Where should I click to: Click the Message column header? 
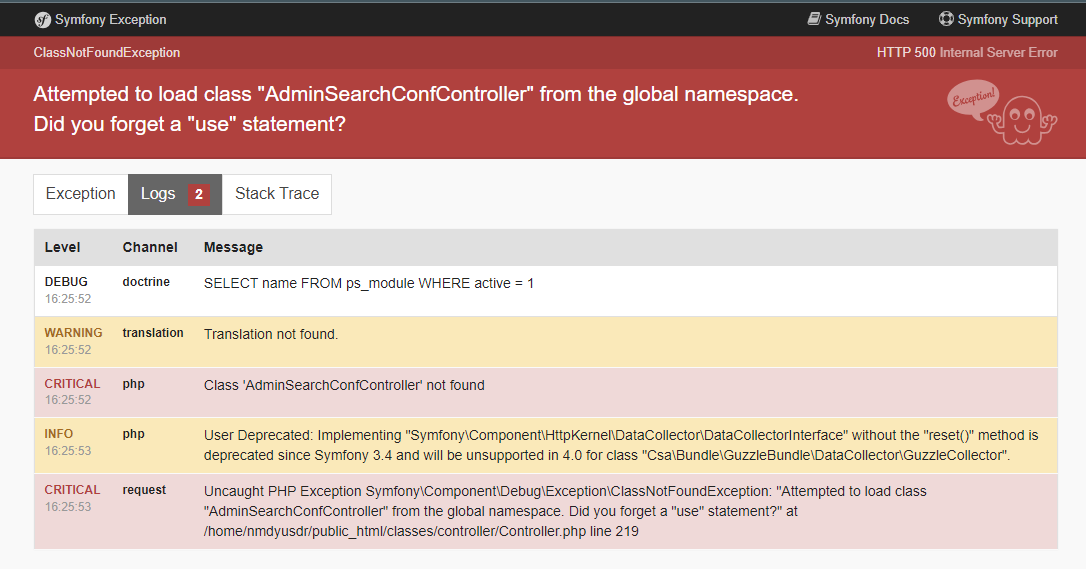coord(233,247)
